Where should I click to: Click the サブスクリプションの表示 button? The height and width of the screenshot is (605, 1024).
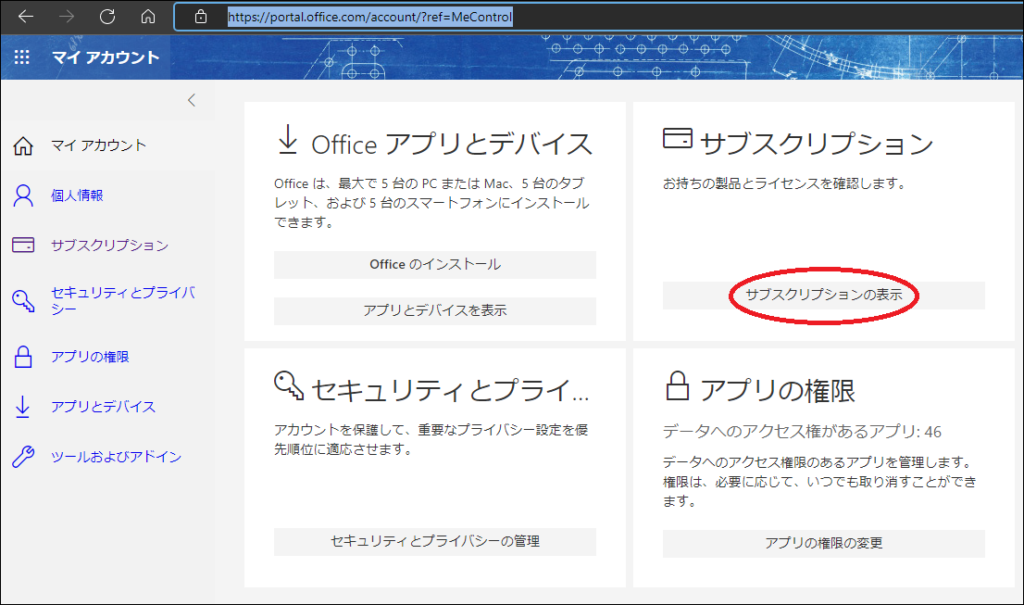(x=824, y=295)
